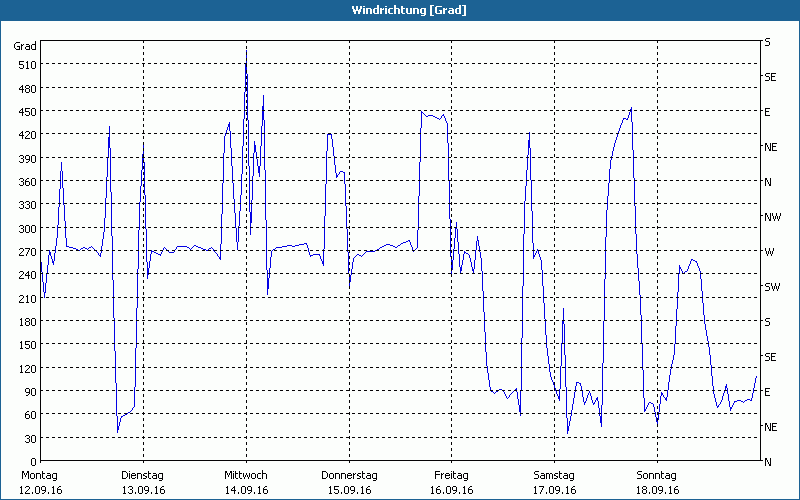Select the Donnerstag label on the time axis
The width and height of the screenshot is (800, 500).
[348, 475]
